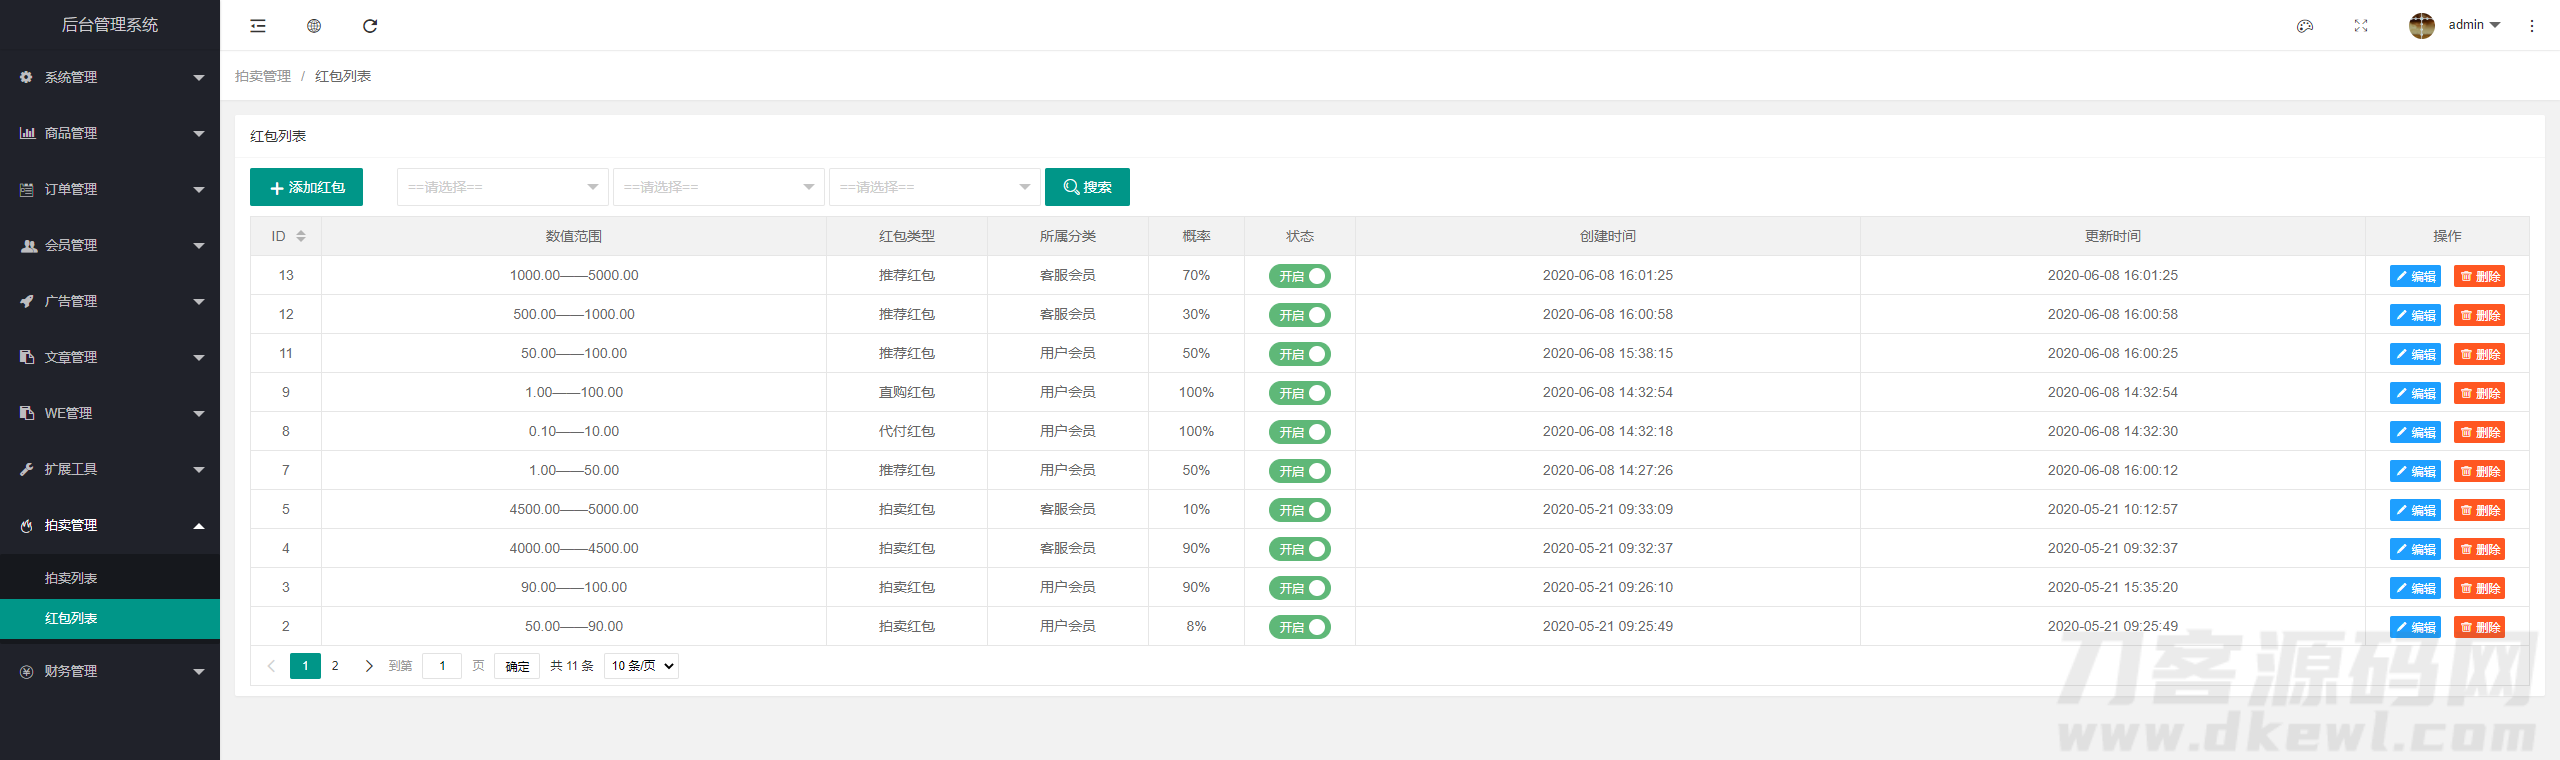
Task: Click the page number jump input field
Action: (x=442, y=666)
